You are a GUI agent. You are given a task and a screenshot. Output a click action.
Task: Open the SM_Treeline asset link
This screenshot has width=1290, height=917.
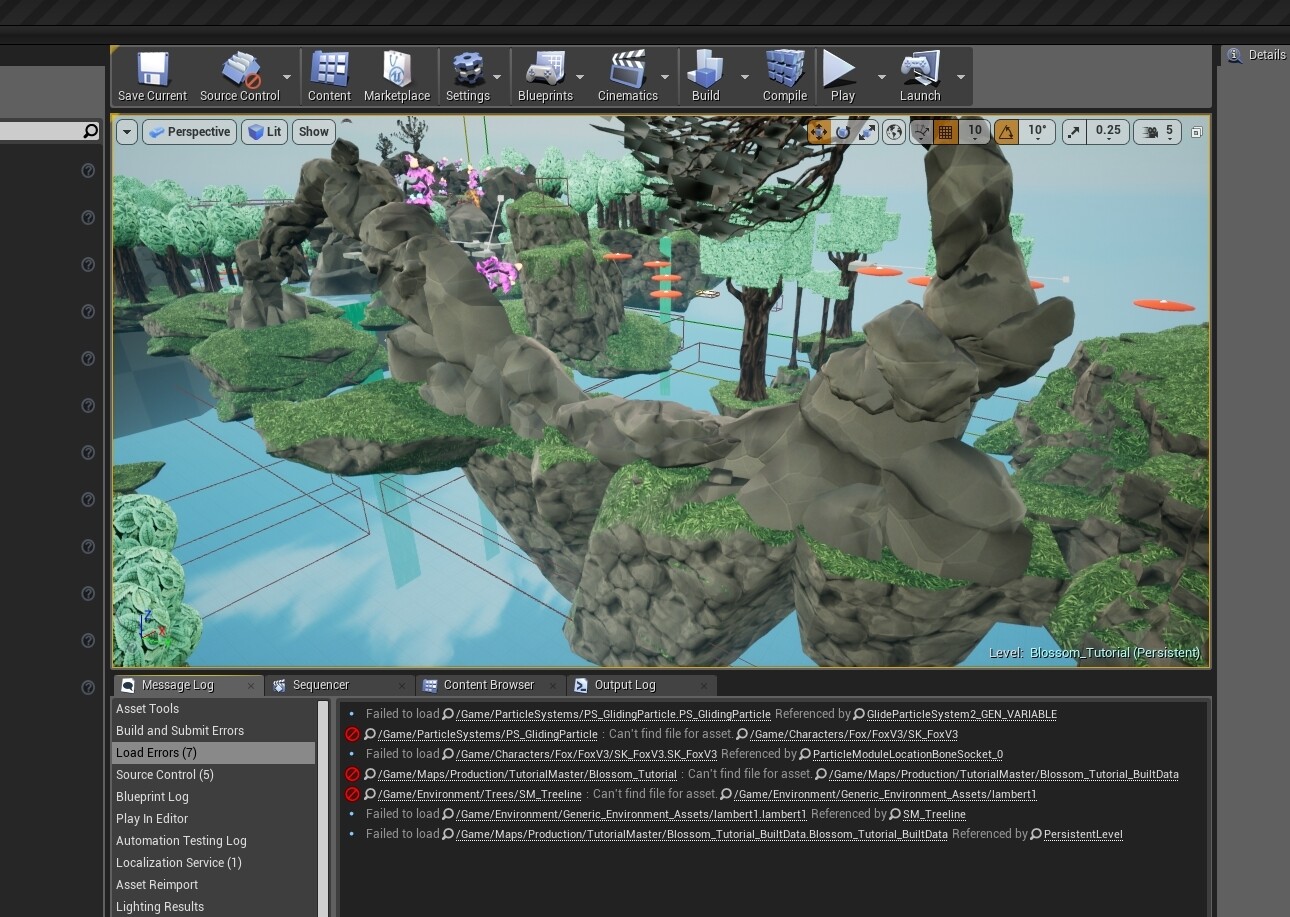click(x=934, y=814)
